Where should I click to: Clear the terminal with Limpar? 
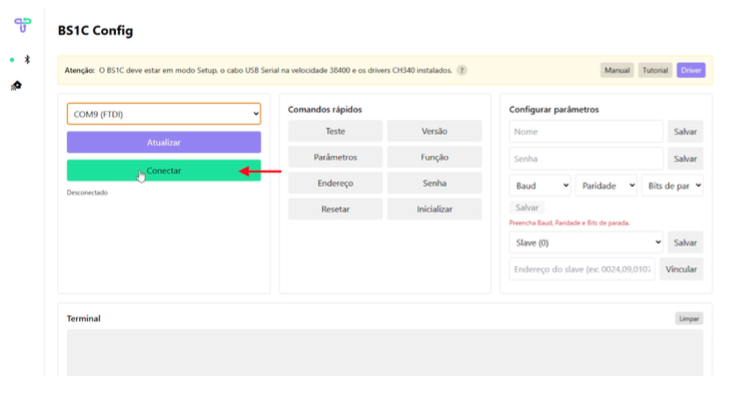689,318
